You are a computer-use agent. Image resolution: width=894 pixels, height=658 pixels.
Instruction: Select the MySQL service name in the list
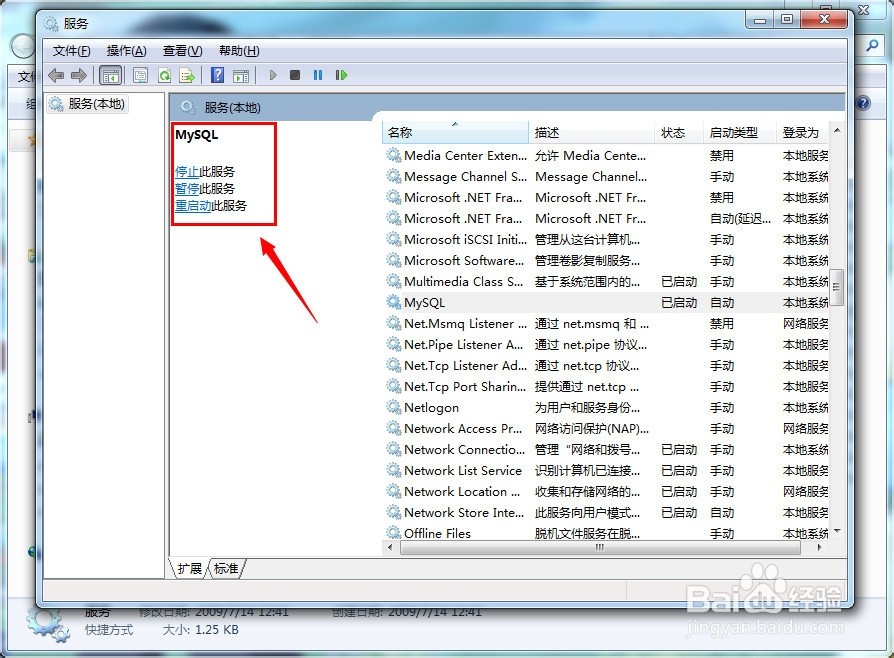[425, 303]
